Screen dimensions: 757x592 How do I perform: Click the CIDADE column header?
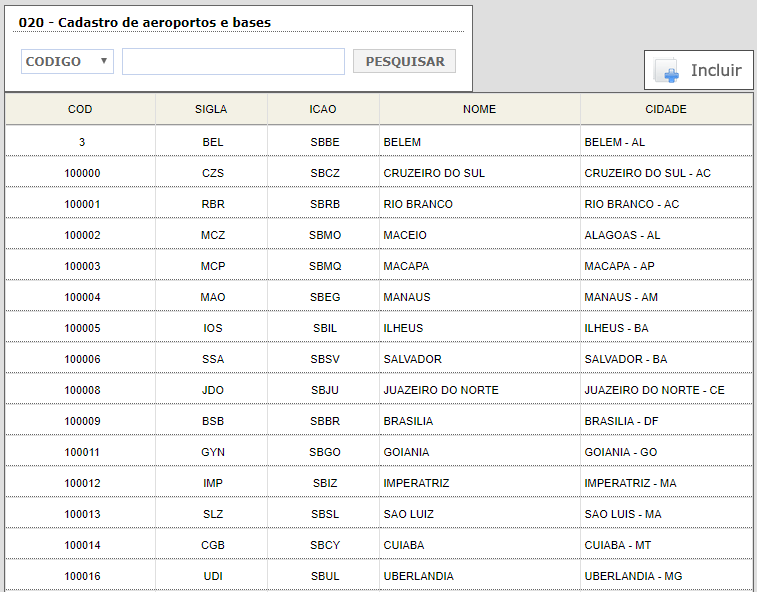666,110
